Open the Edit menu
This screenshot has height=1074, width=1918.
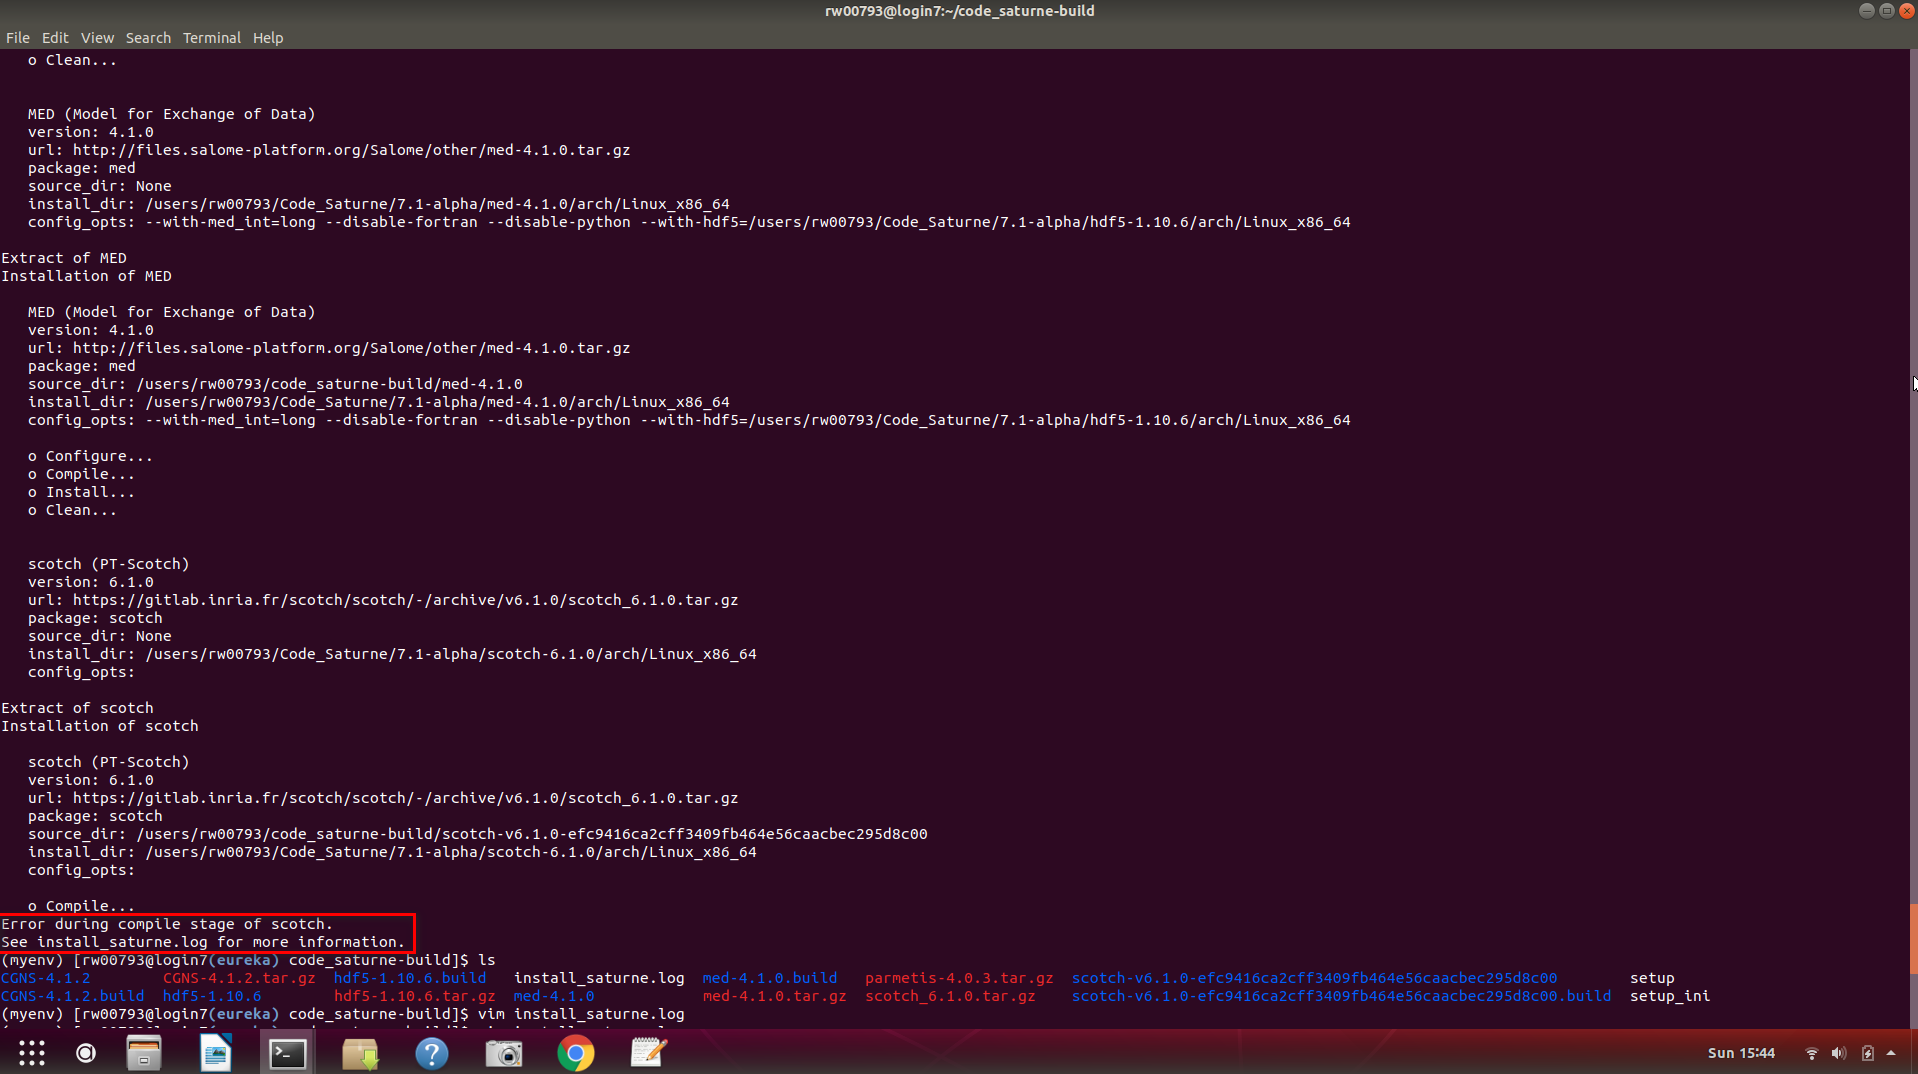55,38
